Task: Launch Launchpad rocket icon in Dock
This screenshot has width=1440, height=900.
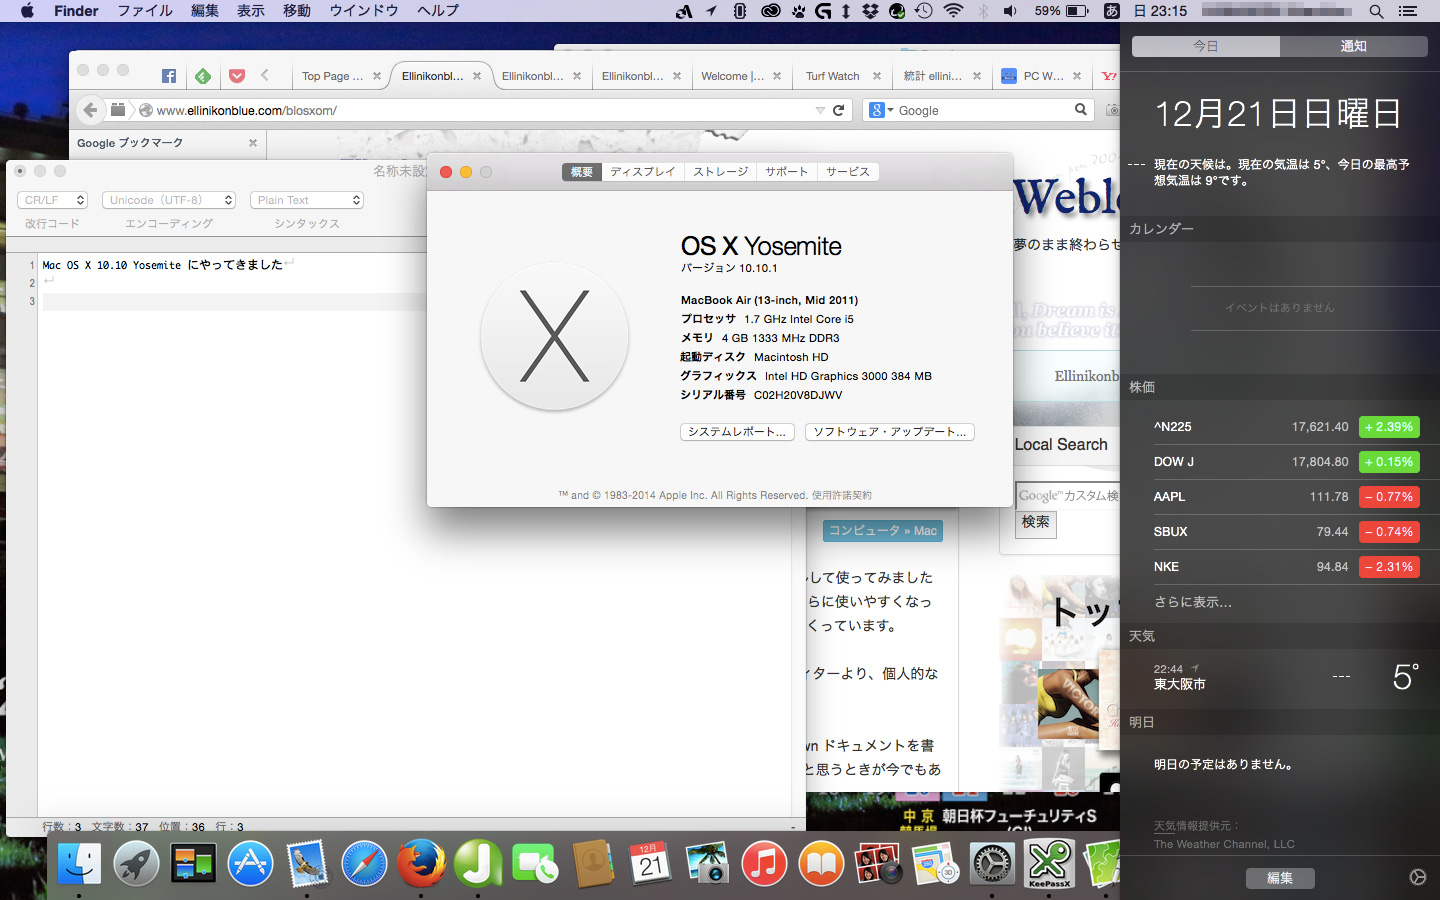Action: (x=136, y=863)
